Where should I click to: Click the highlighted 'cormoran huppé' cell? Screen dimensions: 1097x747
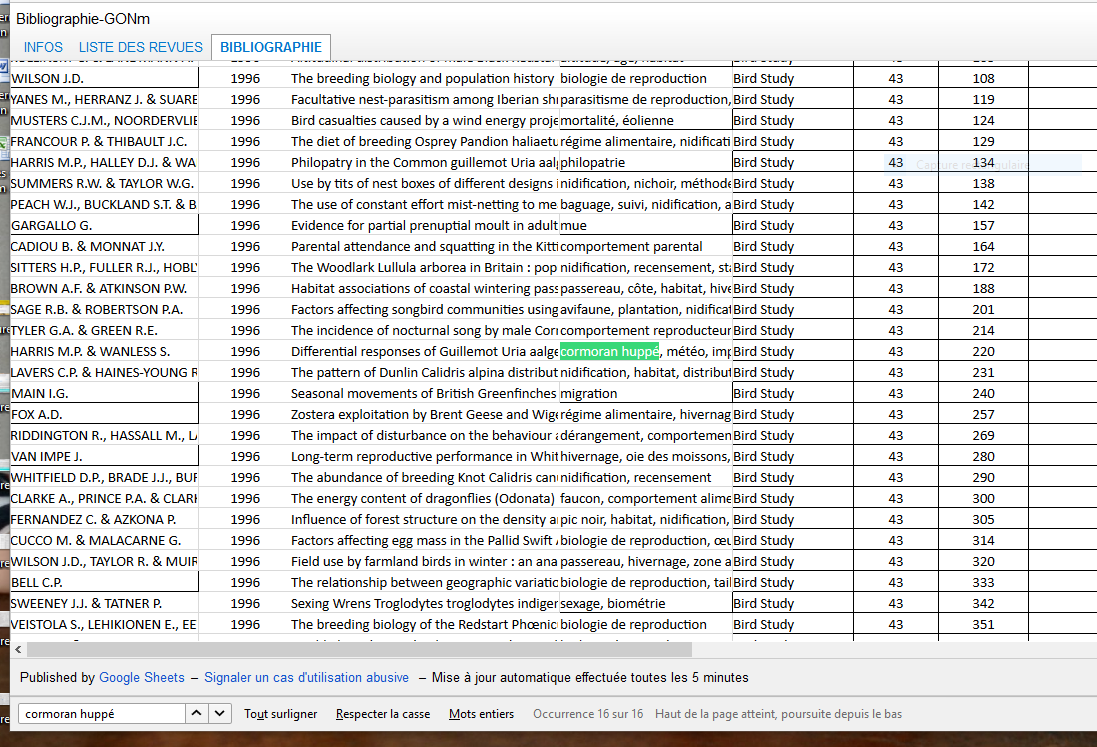pyautogui.click(x=609, y=351)
